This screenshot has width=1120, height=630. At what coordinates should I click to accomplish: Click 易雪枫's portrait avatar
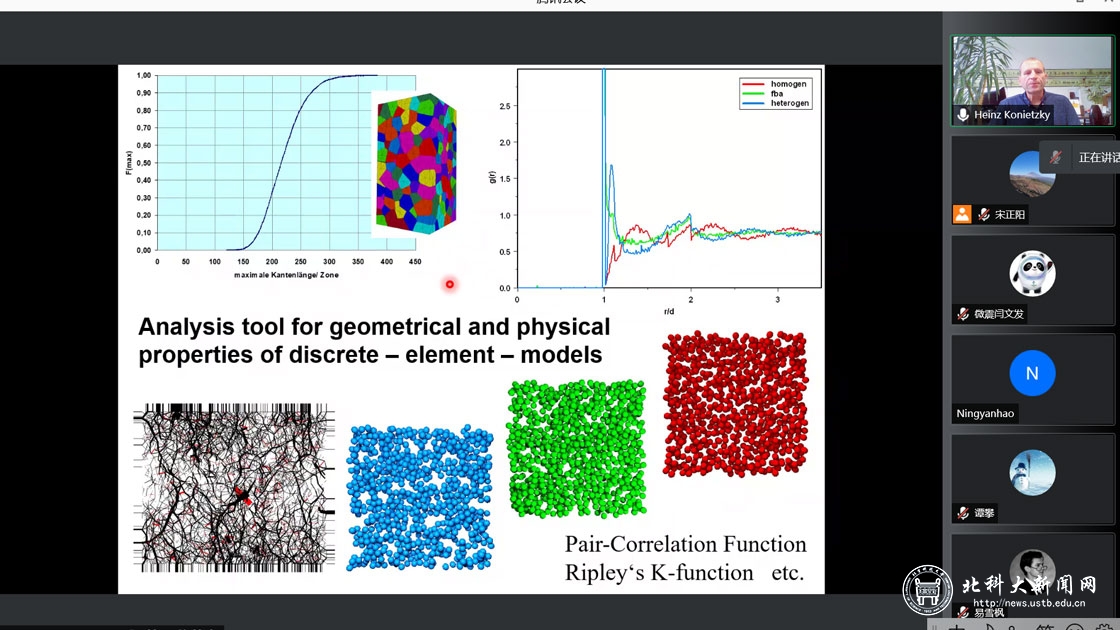click(x=1032, y=570)
